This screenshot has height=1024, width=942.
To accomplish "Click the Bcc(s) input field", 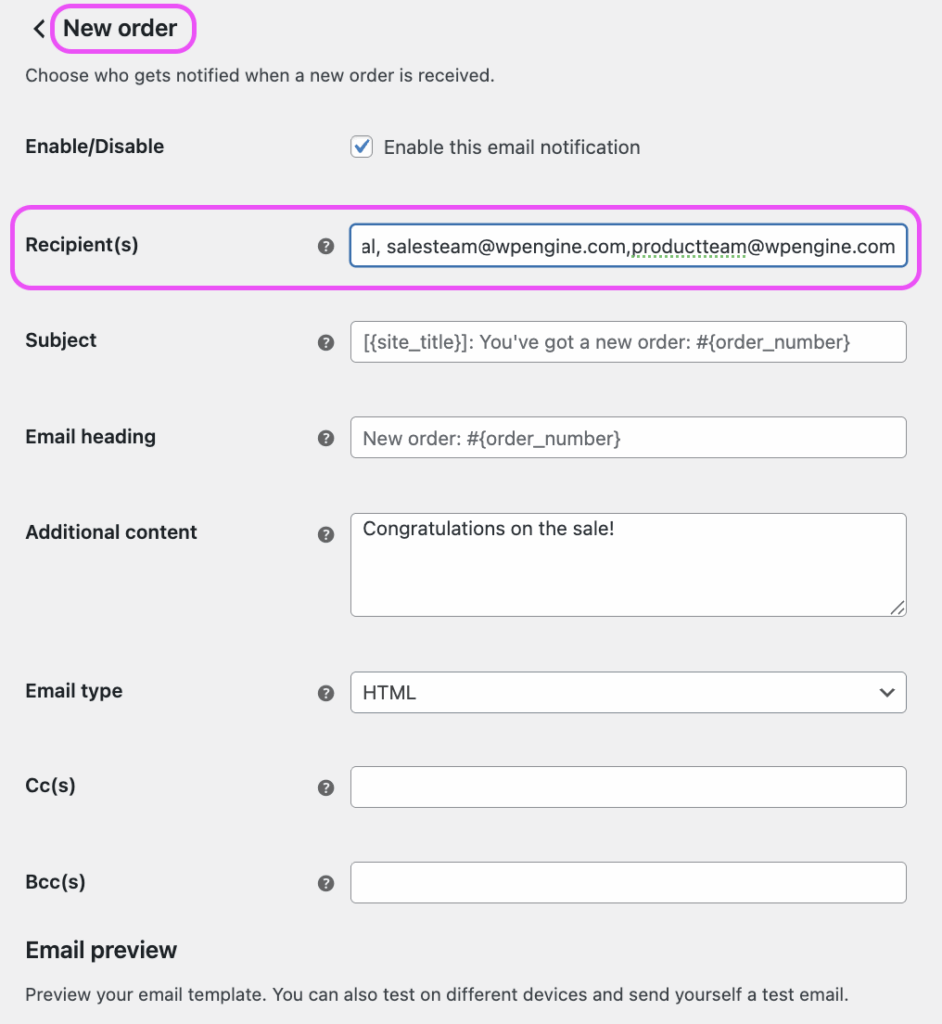I will pyautogui.click(x=628, y=883).
